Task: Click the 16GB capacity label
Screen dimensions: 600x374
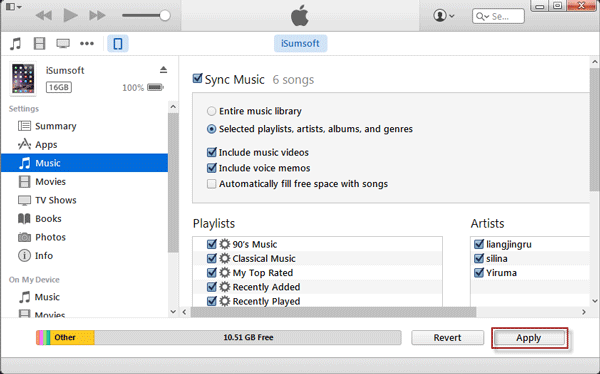Action: [59, 87]
